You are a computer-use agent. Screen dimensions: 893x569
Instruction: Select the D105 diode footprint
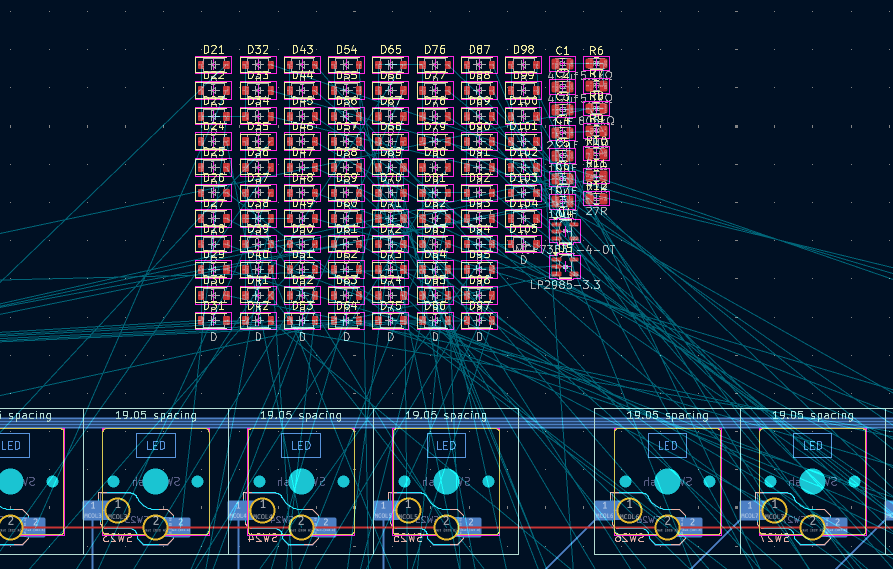click(523, 244)
